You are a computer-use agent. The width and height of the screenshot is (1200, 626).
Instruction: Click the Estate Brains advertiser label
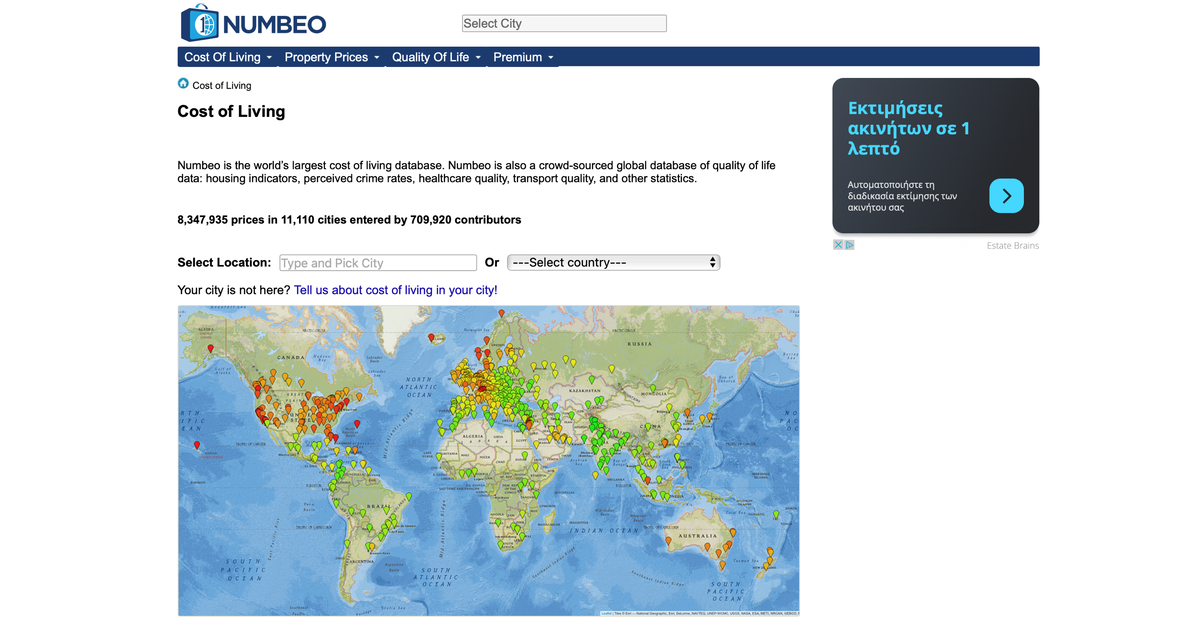(x=1013, y=246)
